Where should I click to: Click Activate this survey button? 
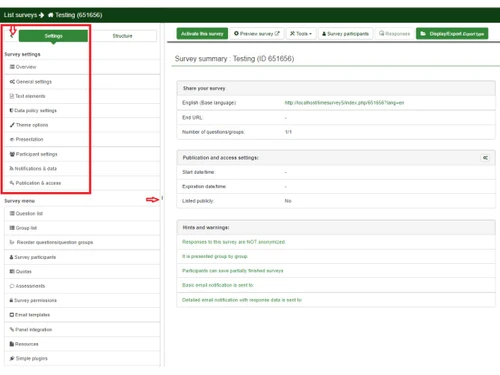202,34
